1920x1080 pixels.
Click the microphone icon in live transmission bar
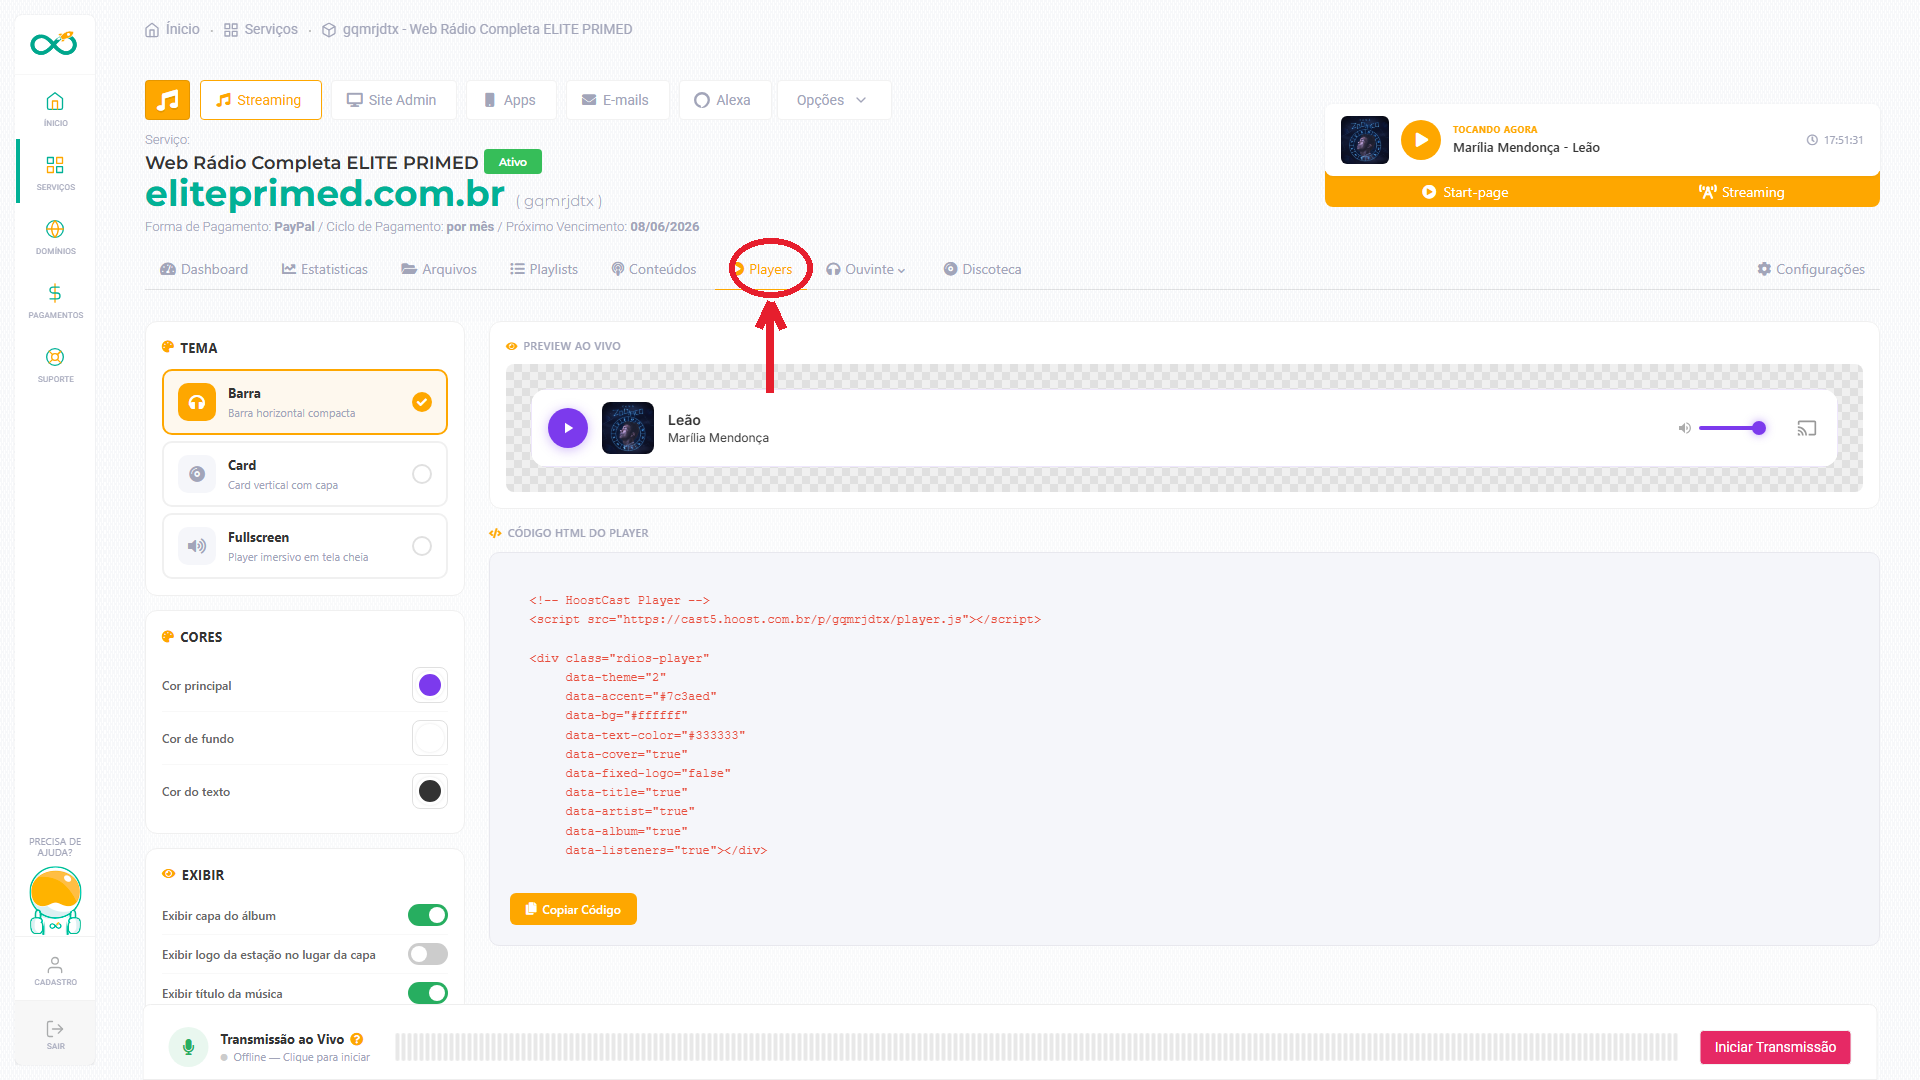click(x=188, y=1047)
